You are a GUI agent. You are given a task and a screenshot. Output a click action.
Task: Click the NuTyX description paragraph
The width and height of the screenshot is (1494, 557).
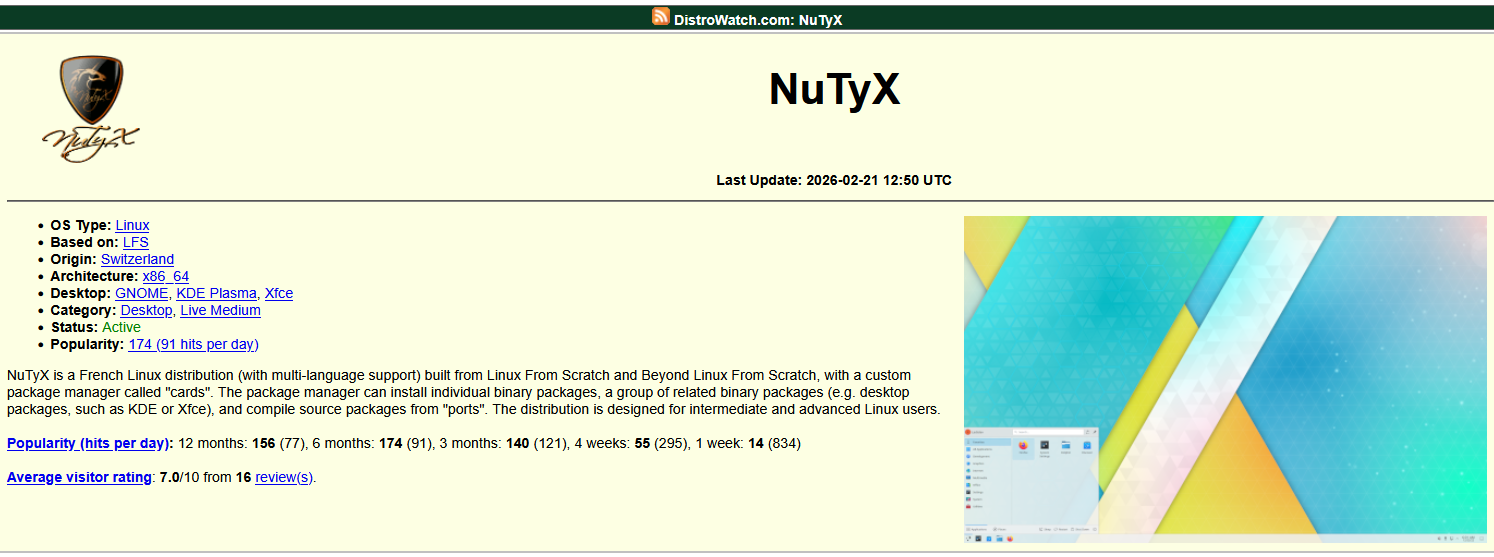click(474, 392)
